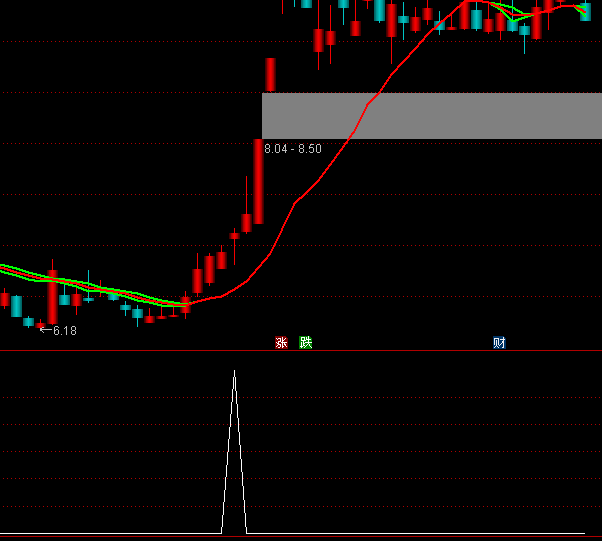The height and width of the screenshot is (541, 602).
Task: Select the tall red candle just below the gray zone
Action: coord(258,182)
